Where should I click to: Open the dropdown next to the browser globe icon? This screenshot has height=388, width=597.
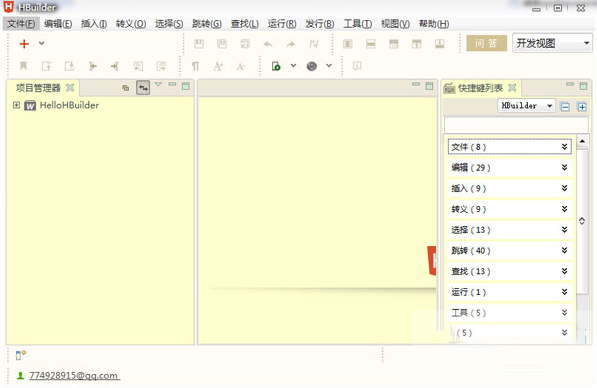click(329, 65)
